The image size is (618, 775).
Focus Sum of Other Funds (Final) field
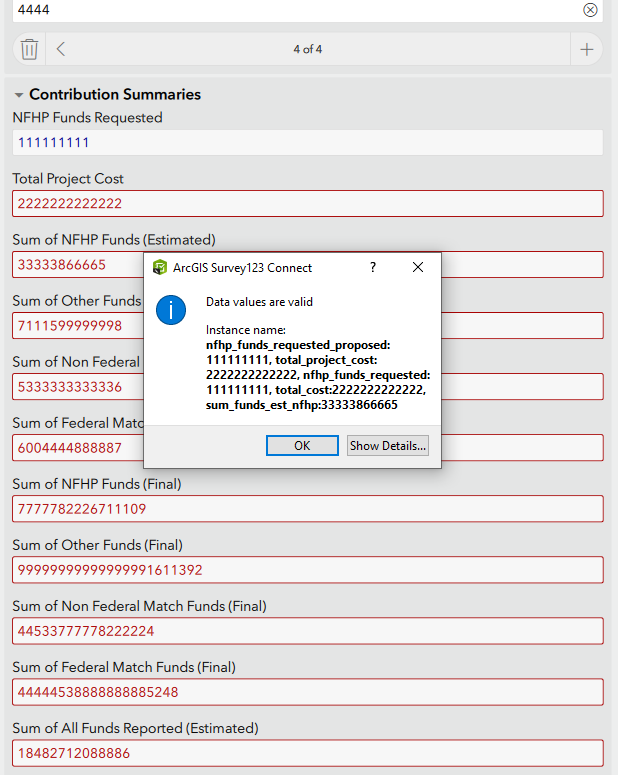(308, 570)
